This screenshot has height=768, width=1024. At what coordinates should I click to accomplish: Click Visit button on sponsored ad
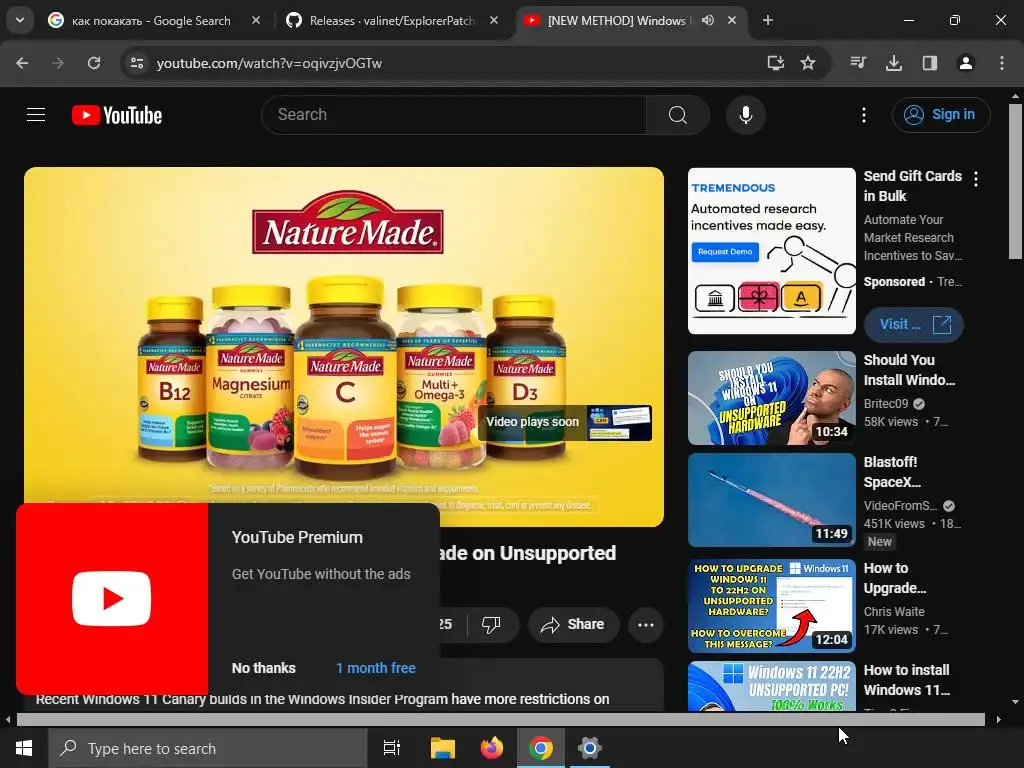click(x=914, y=325)
